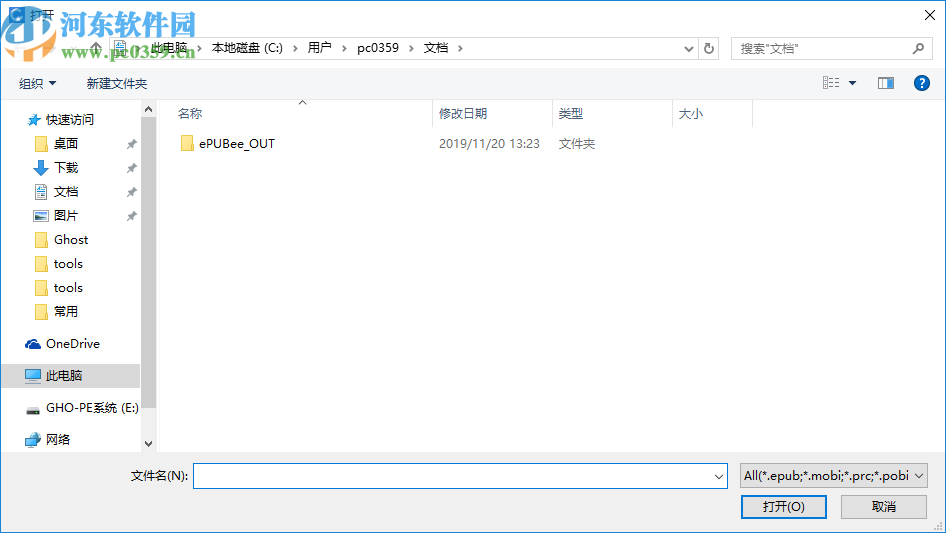946x533 pixels.
Task: Open view options dropdown arrow
Action: [852, 83]
